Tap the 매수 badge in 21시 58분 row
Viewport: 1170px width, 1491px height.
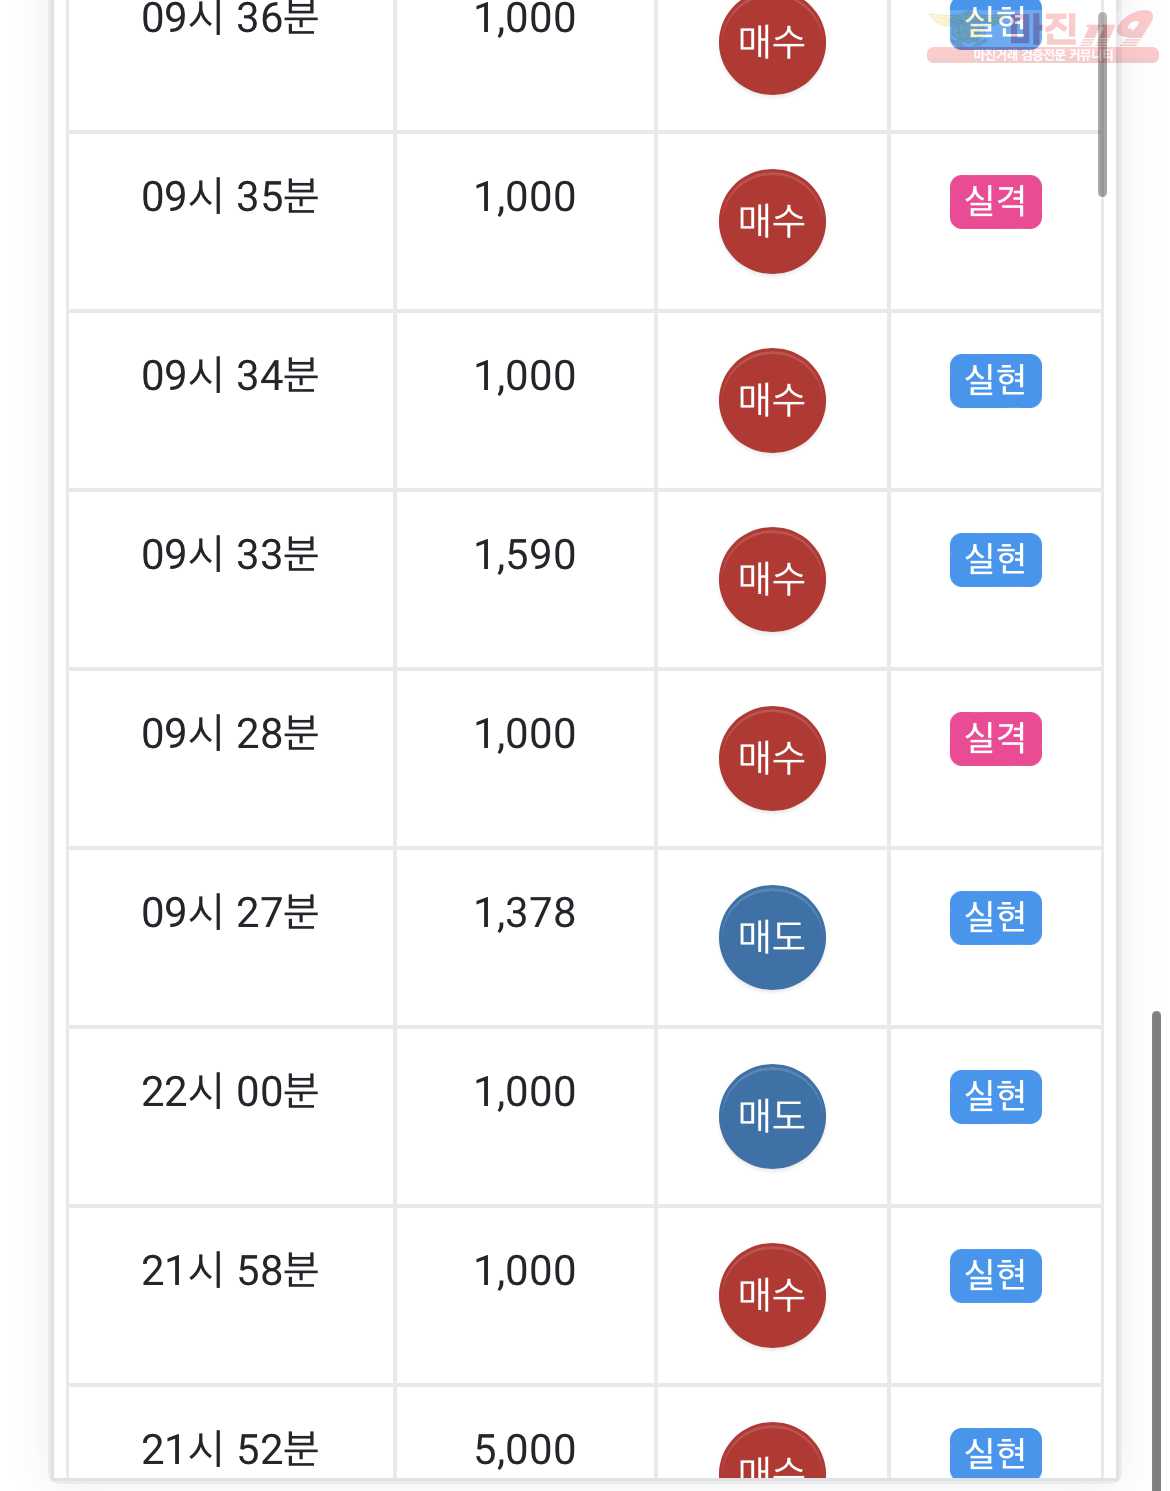tap(772, 1295)
